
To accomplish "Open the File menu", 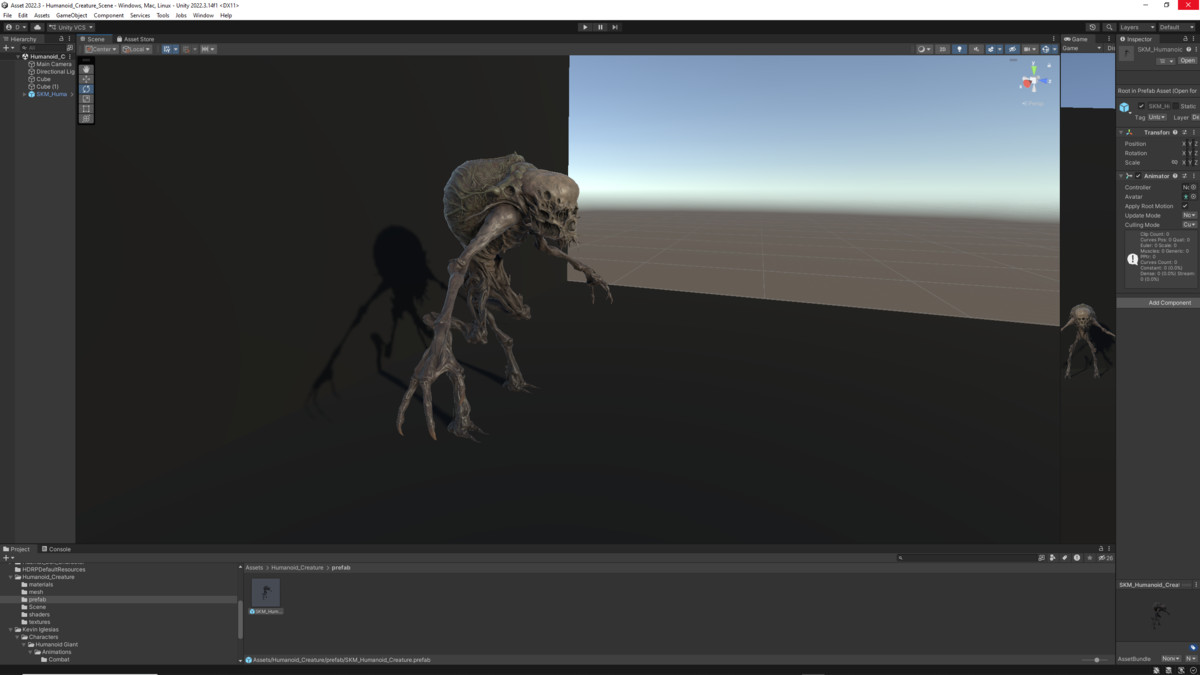I will [8, 15].
